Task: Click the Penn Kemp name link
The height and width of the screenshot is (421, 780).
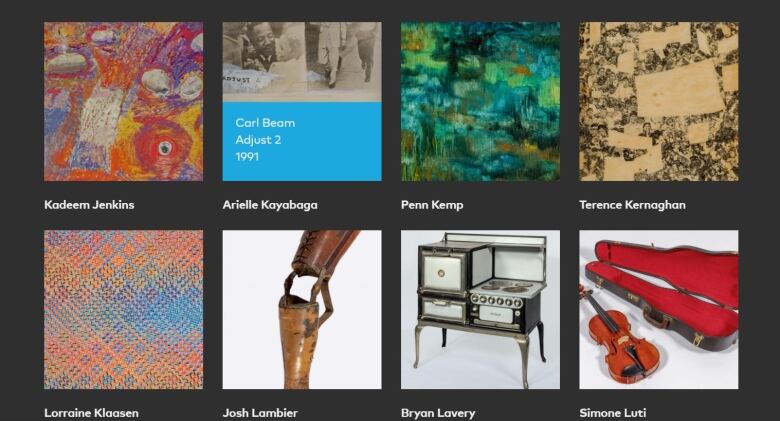Action: [x=432, y=205]
